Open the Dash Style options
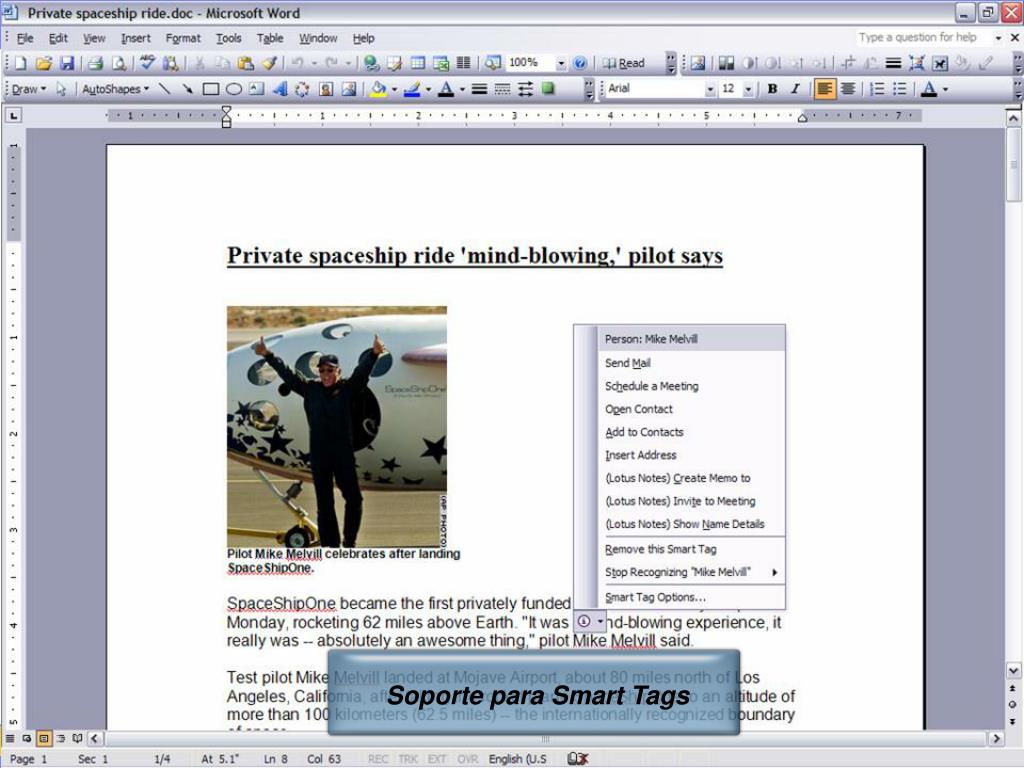Image resolution: width=1024 pixels, height=768 pixels. [x=502, y=89]
